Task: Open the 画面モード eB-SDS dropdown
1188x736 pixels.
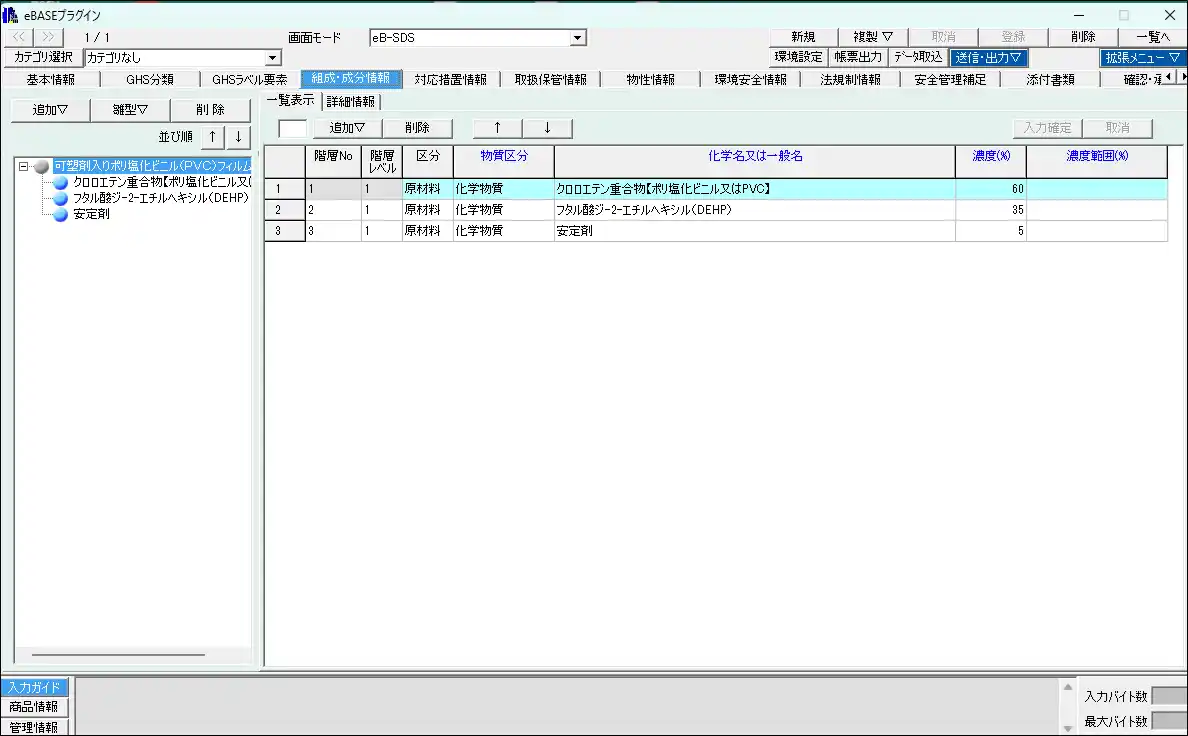Action: 577,38
